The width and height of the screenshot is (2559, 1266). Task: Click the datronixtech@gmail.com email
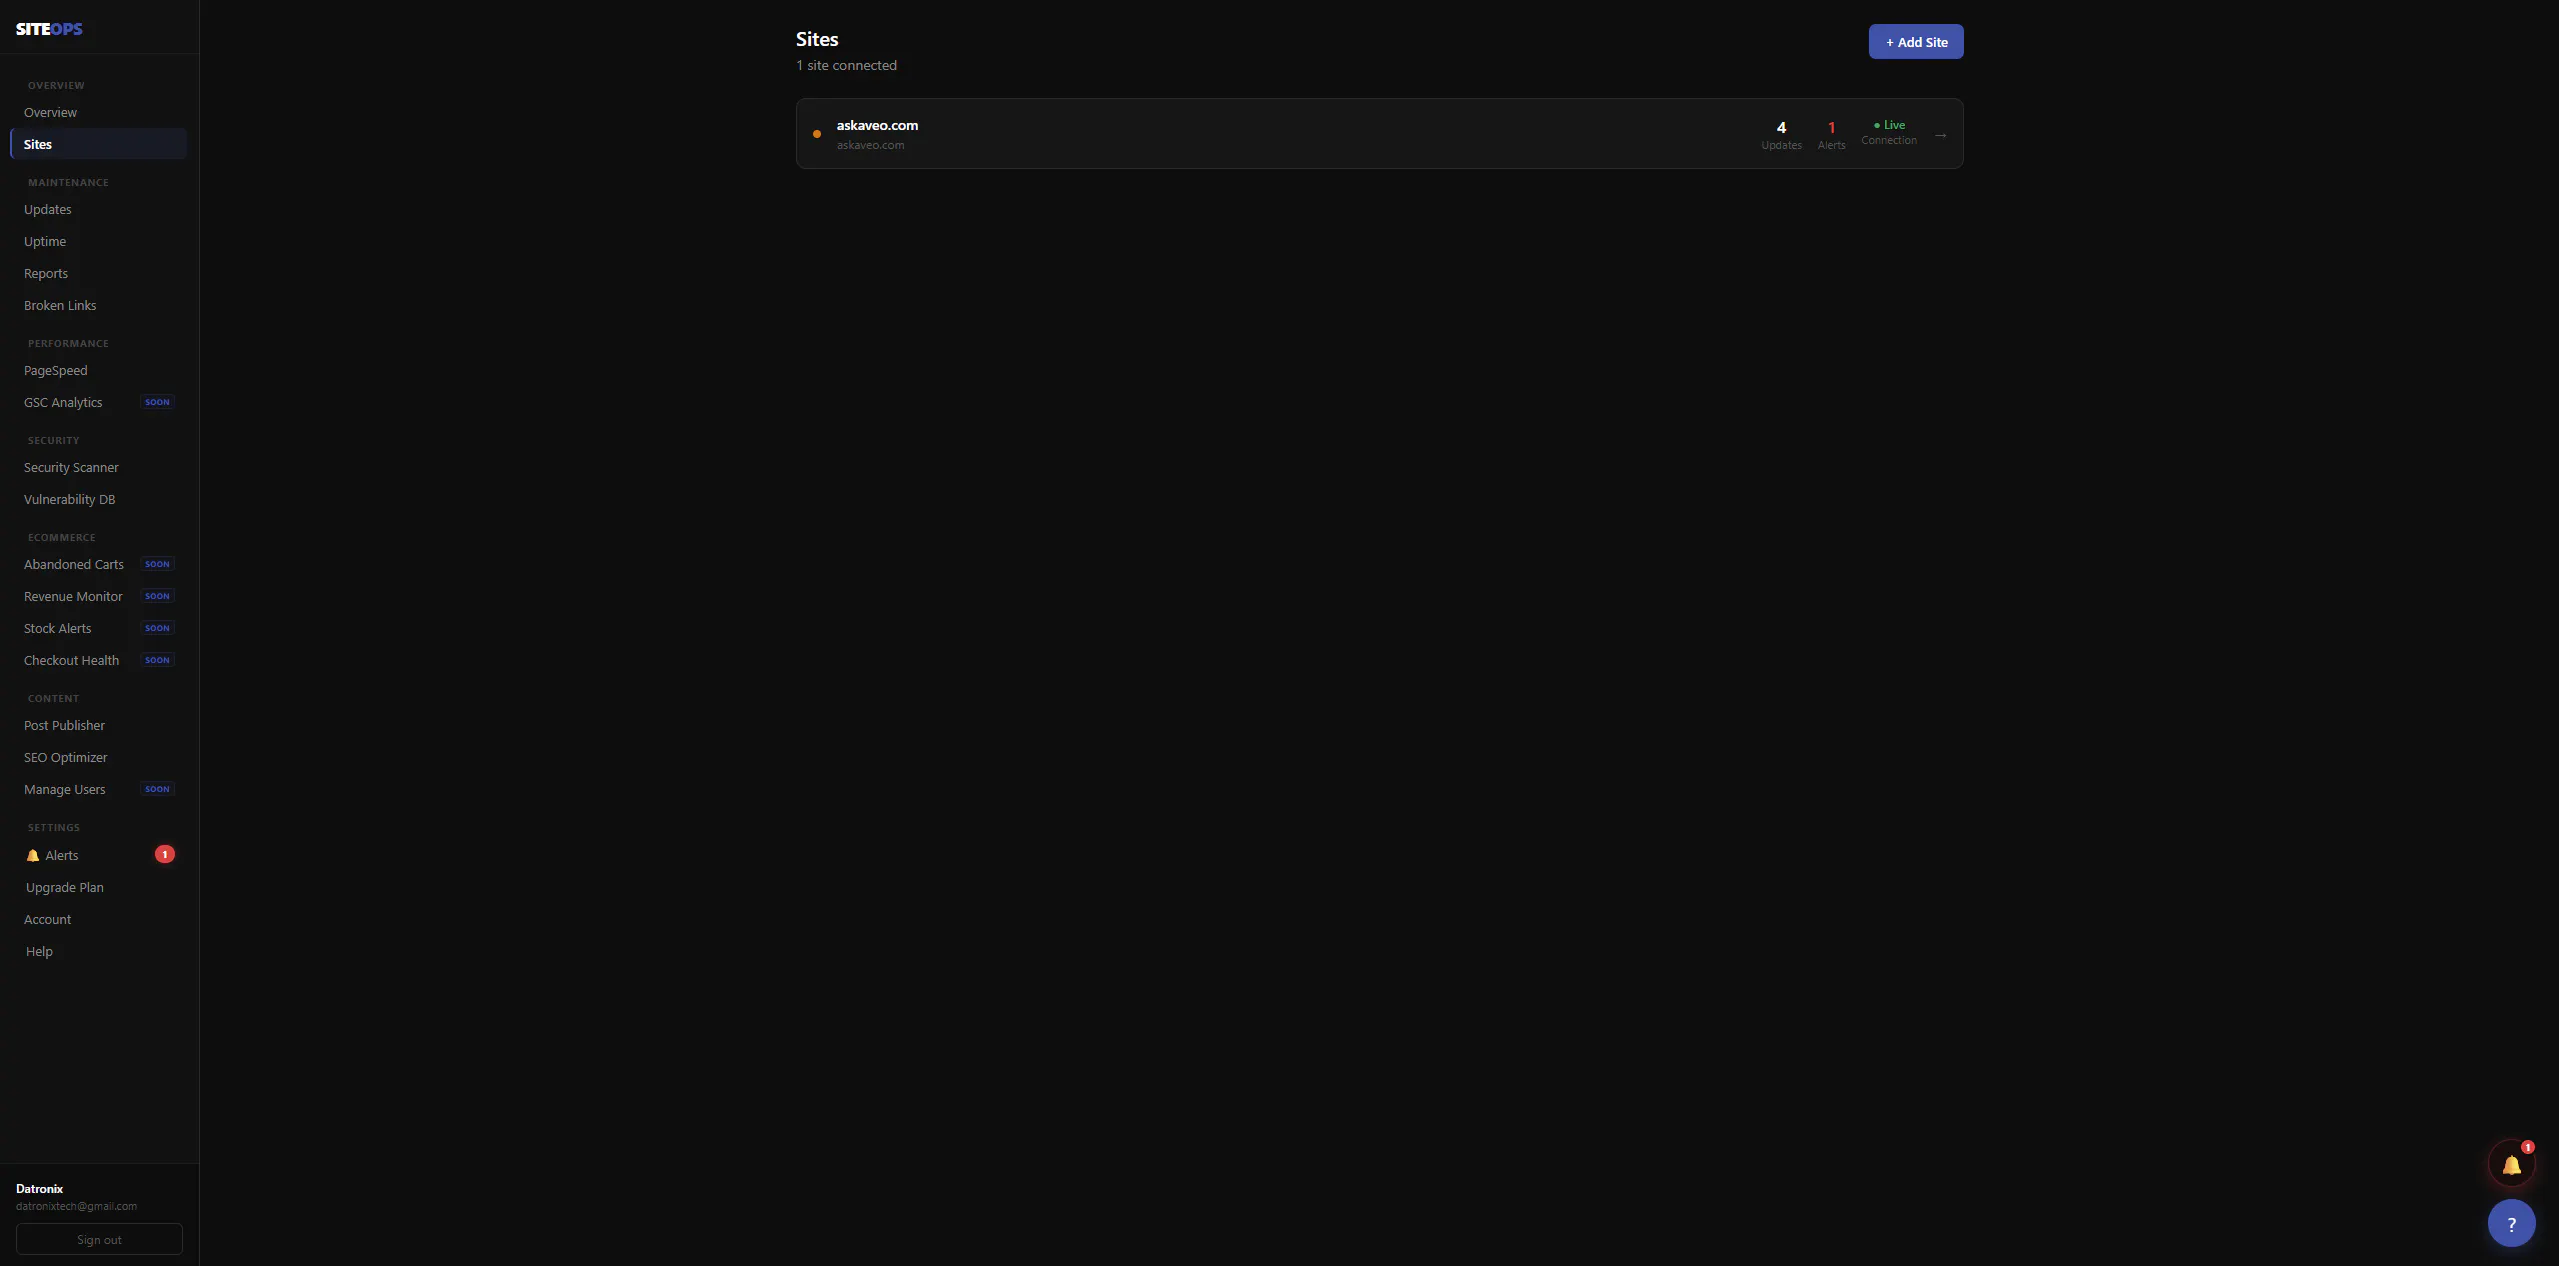76,1206
